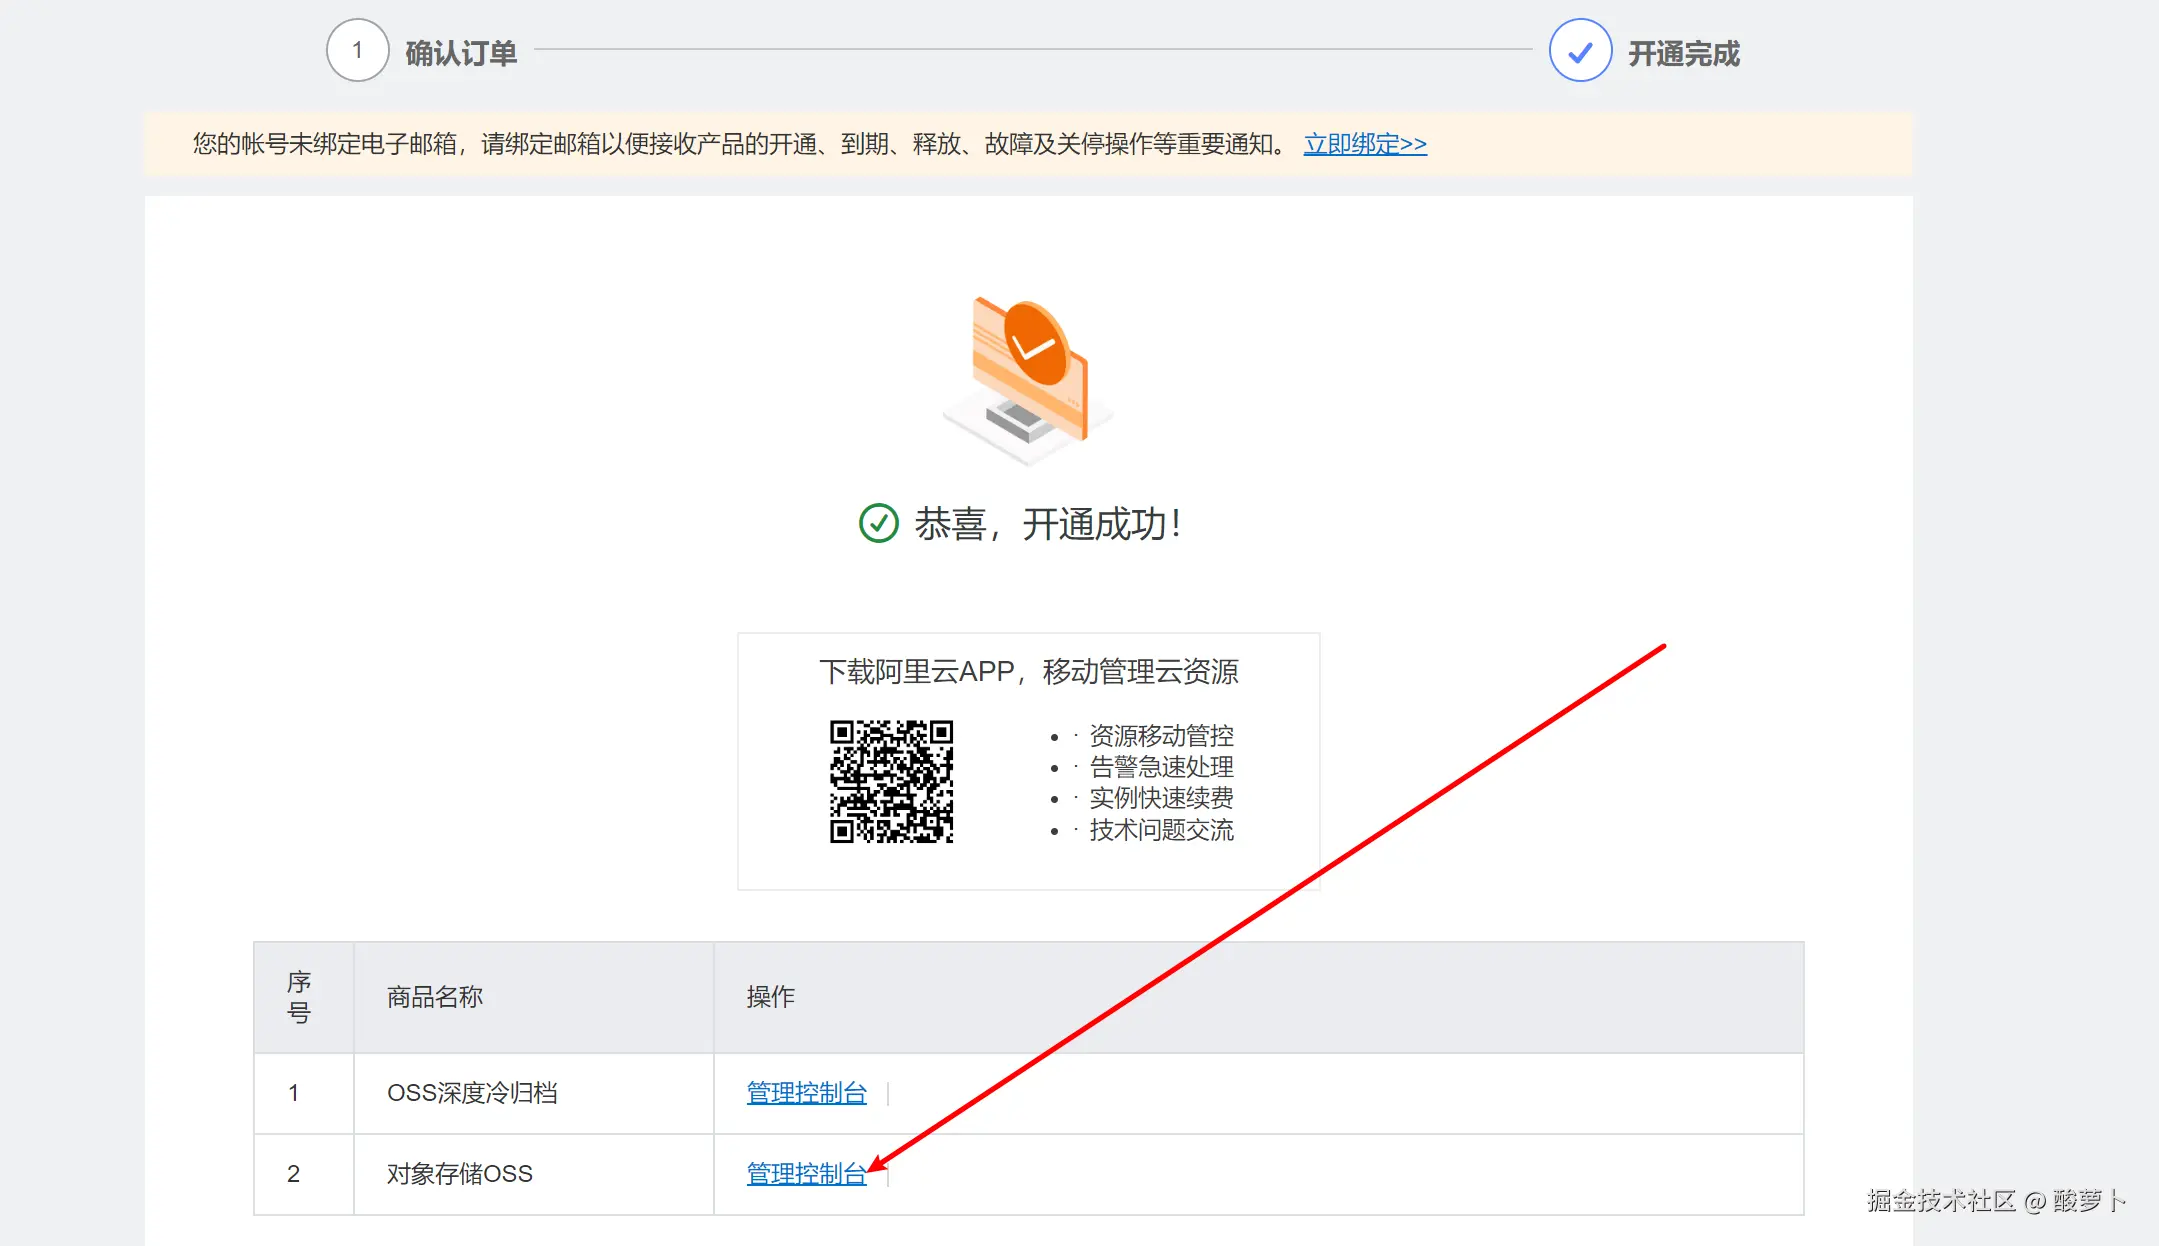The width and height of the screenshot is (2159, 1246).
Task: Click 下载阿里云APP，移动管理云资源 title
Action: (1028, 672)
